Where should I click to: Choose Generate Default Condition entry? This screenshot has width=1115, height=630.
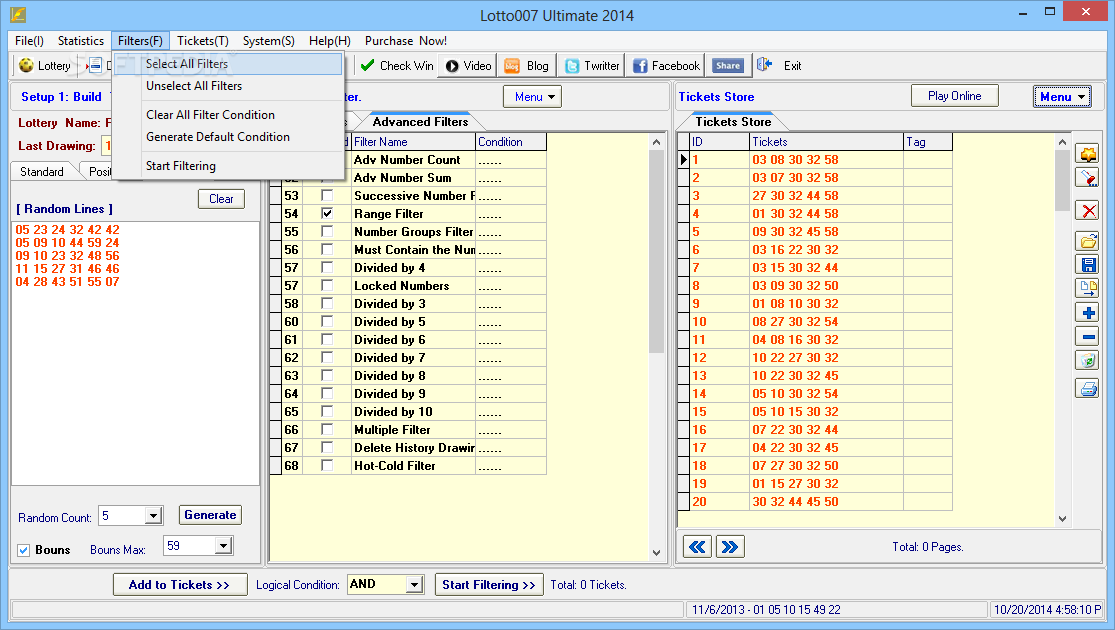point(228,137)
